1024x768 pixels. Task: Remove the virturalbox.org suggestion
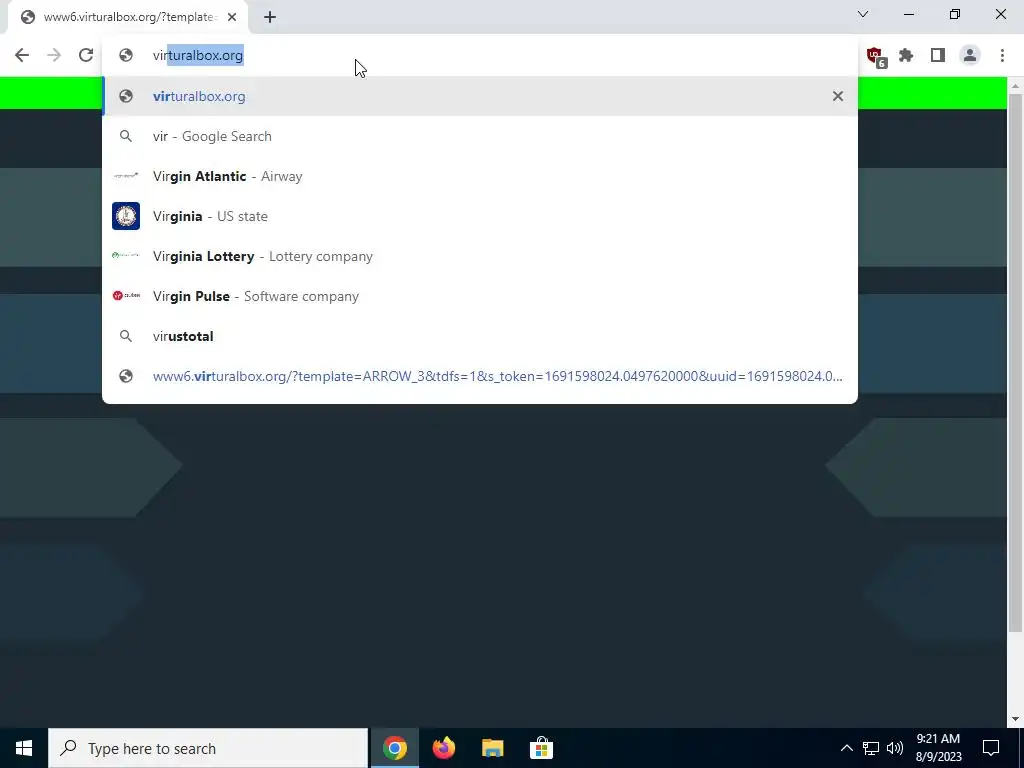(838, 96)
